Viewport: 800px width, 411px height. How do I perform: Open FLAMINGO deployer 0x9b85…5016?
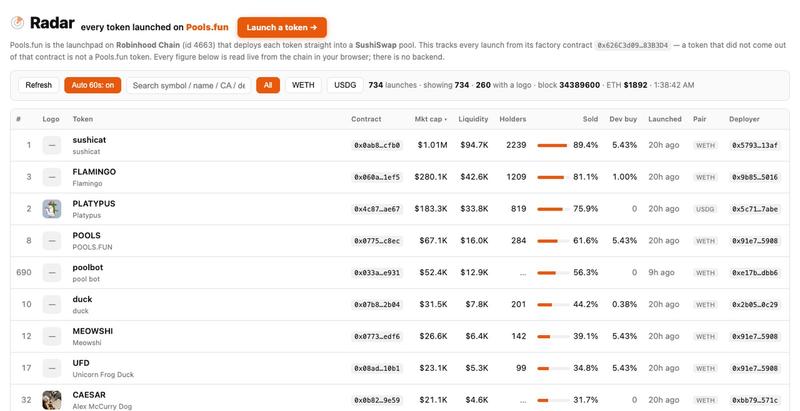755,177
